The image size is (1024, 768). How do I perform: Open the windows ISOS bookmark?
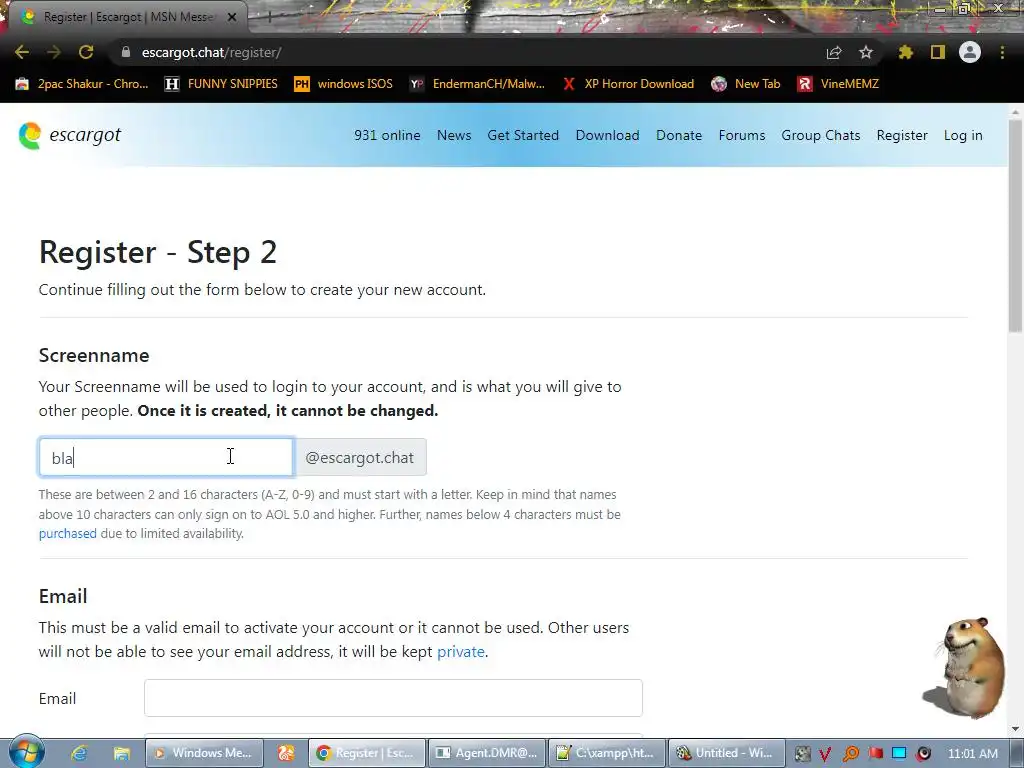click(x=344, y=84)
